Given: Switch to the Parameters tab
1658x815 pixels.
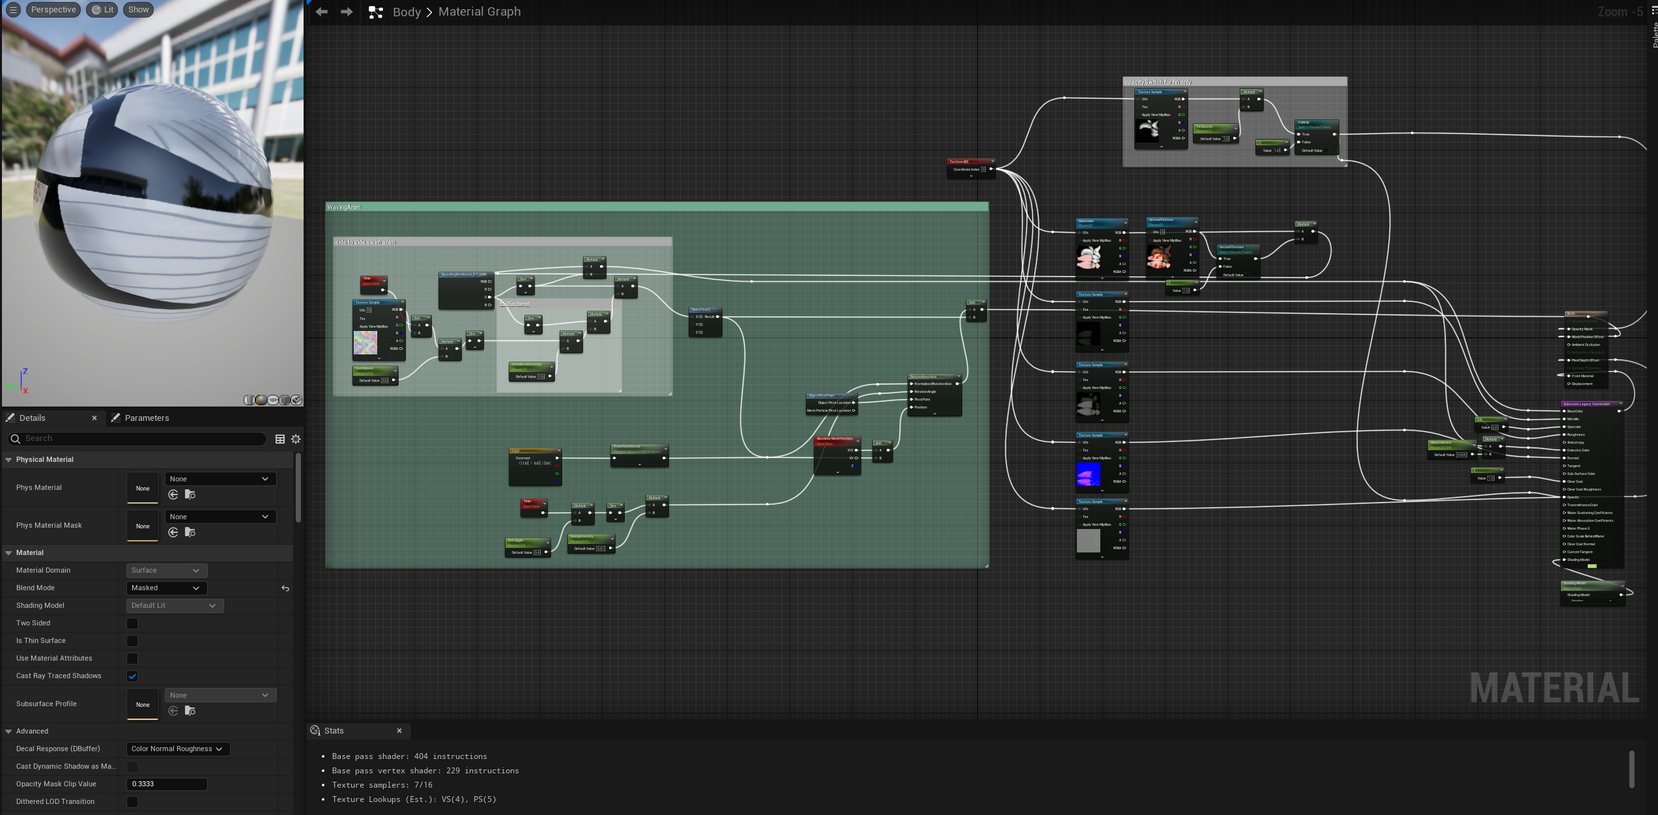Looking at the screenshot, I should 146,418.
